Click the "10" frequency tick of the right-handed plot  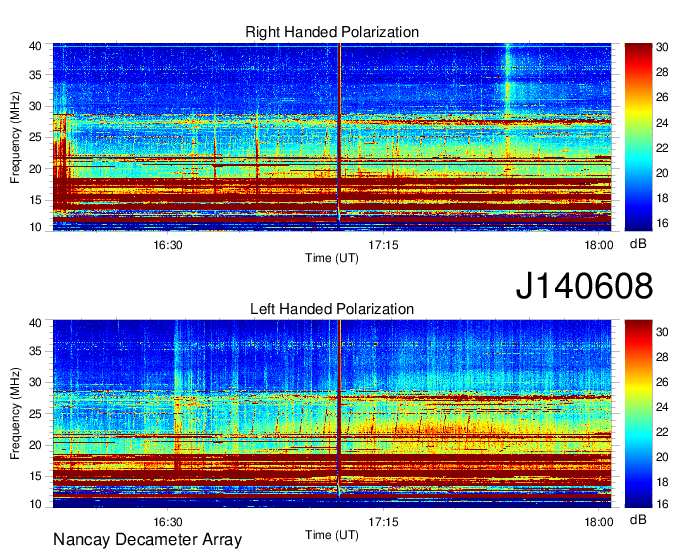pyautogui.click(x=35, y=227)
